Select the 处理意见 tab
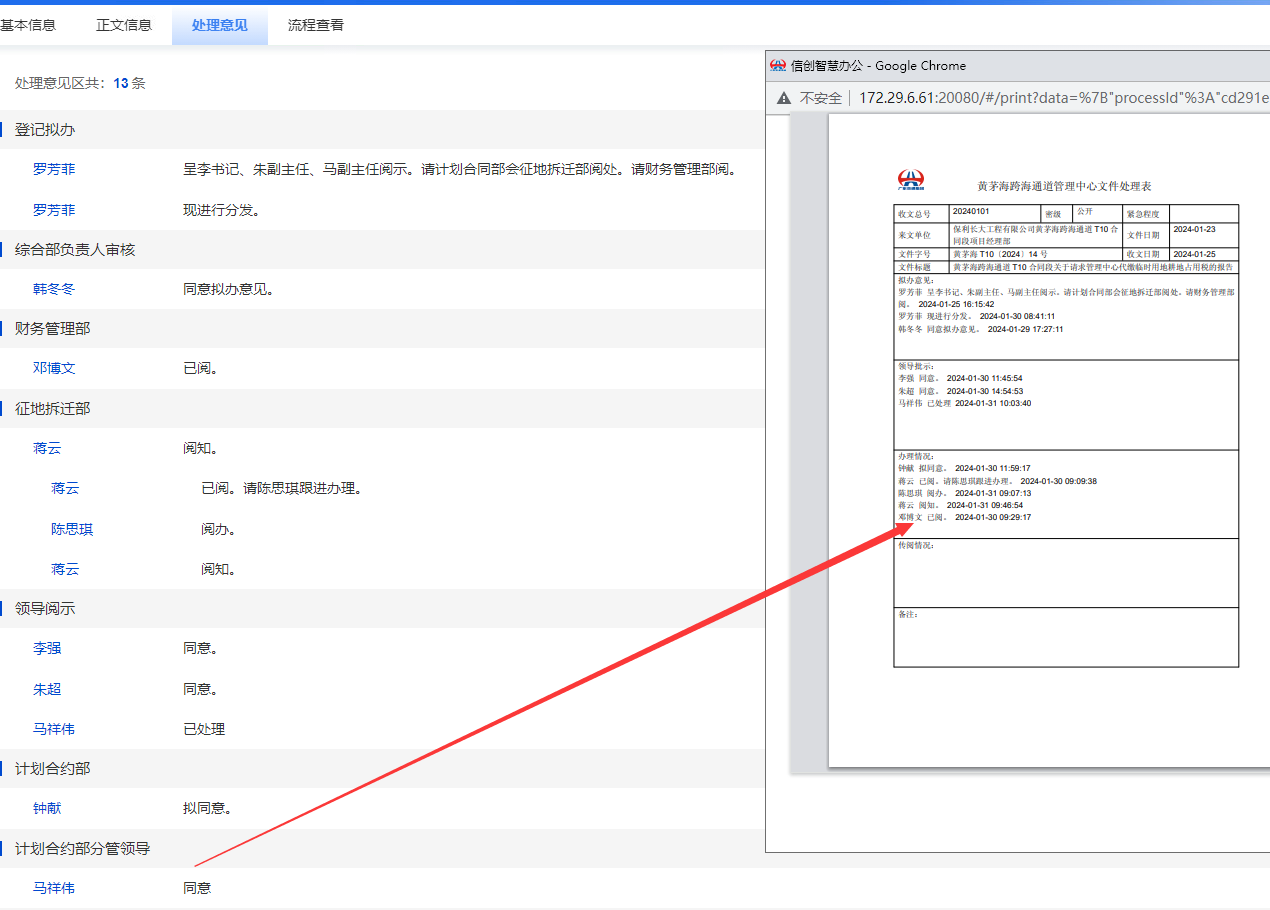Screen dimensions: 1270x910 [220, 25]
